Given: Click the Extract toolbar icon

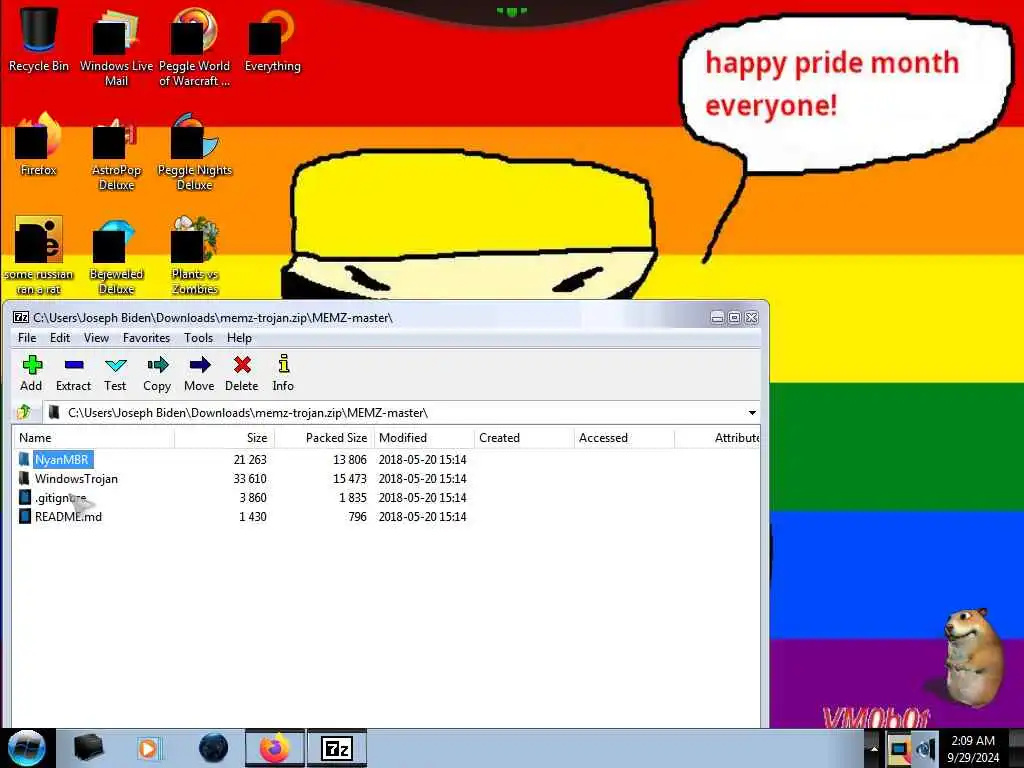Looking at the screenshot, I should [x=74, y=364].
